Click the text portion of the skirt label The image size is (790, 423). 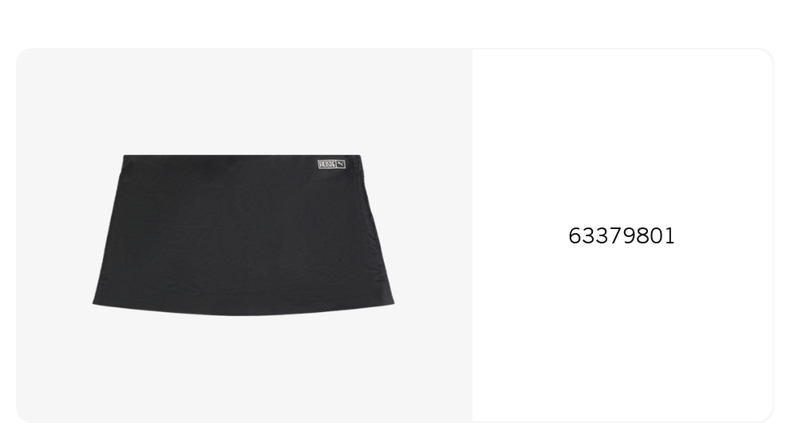coord(326,164)
